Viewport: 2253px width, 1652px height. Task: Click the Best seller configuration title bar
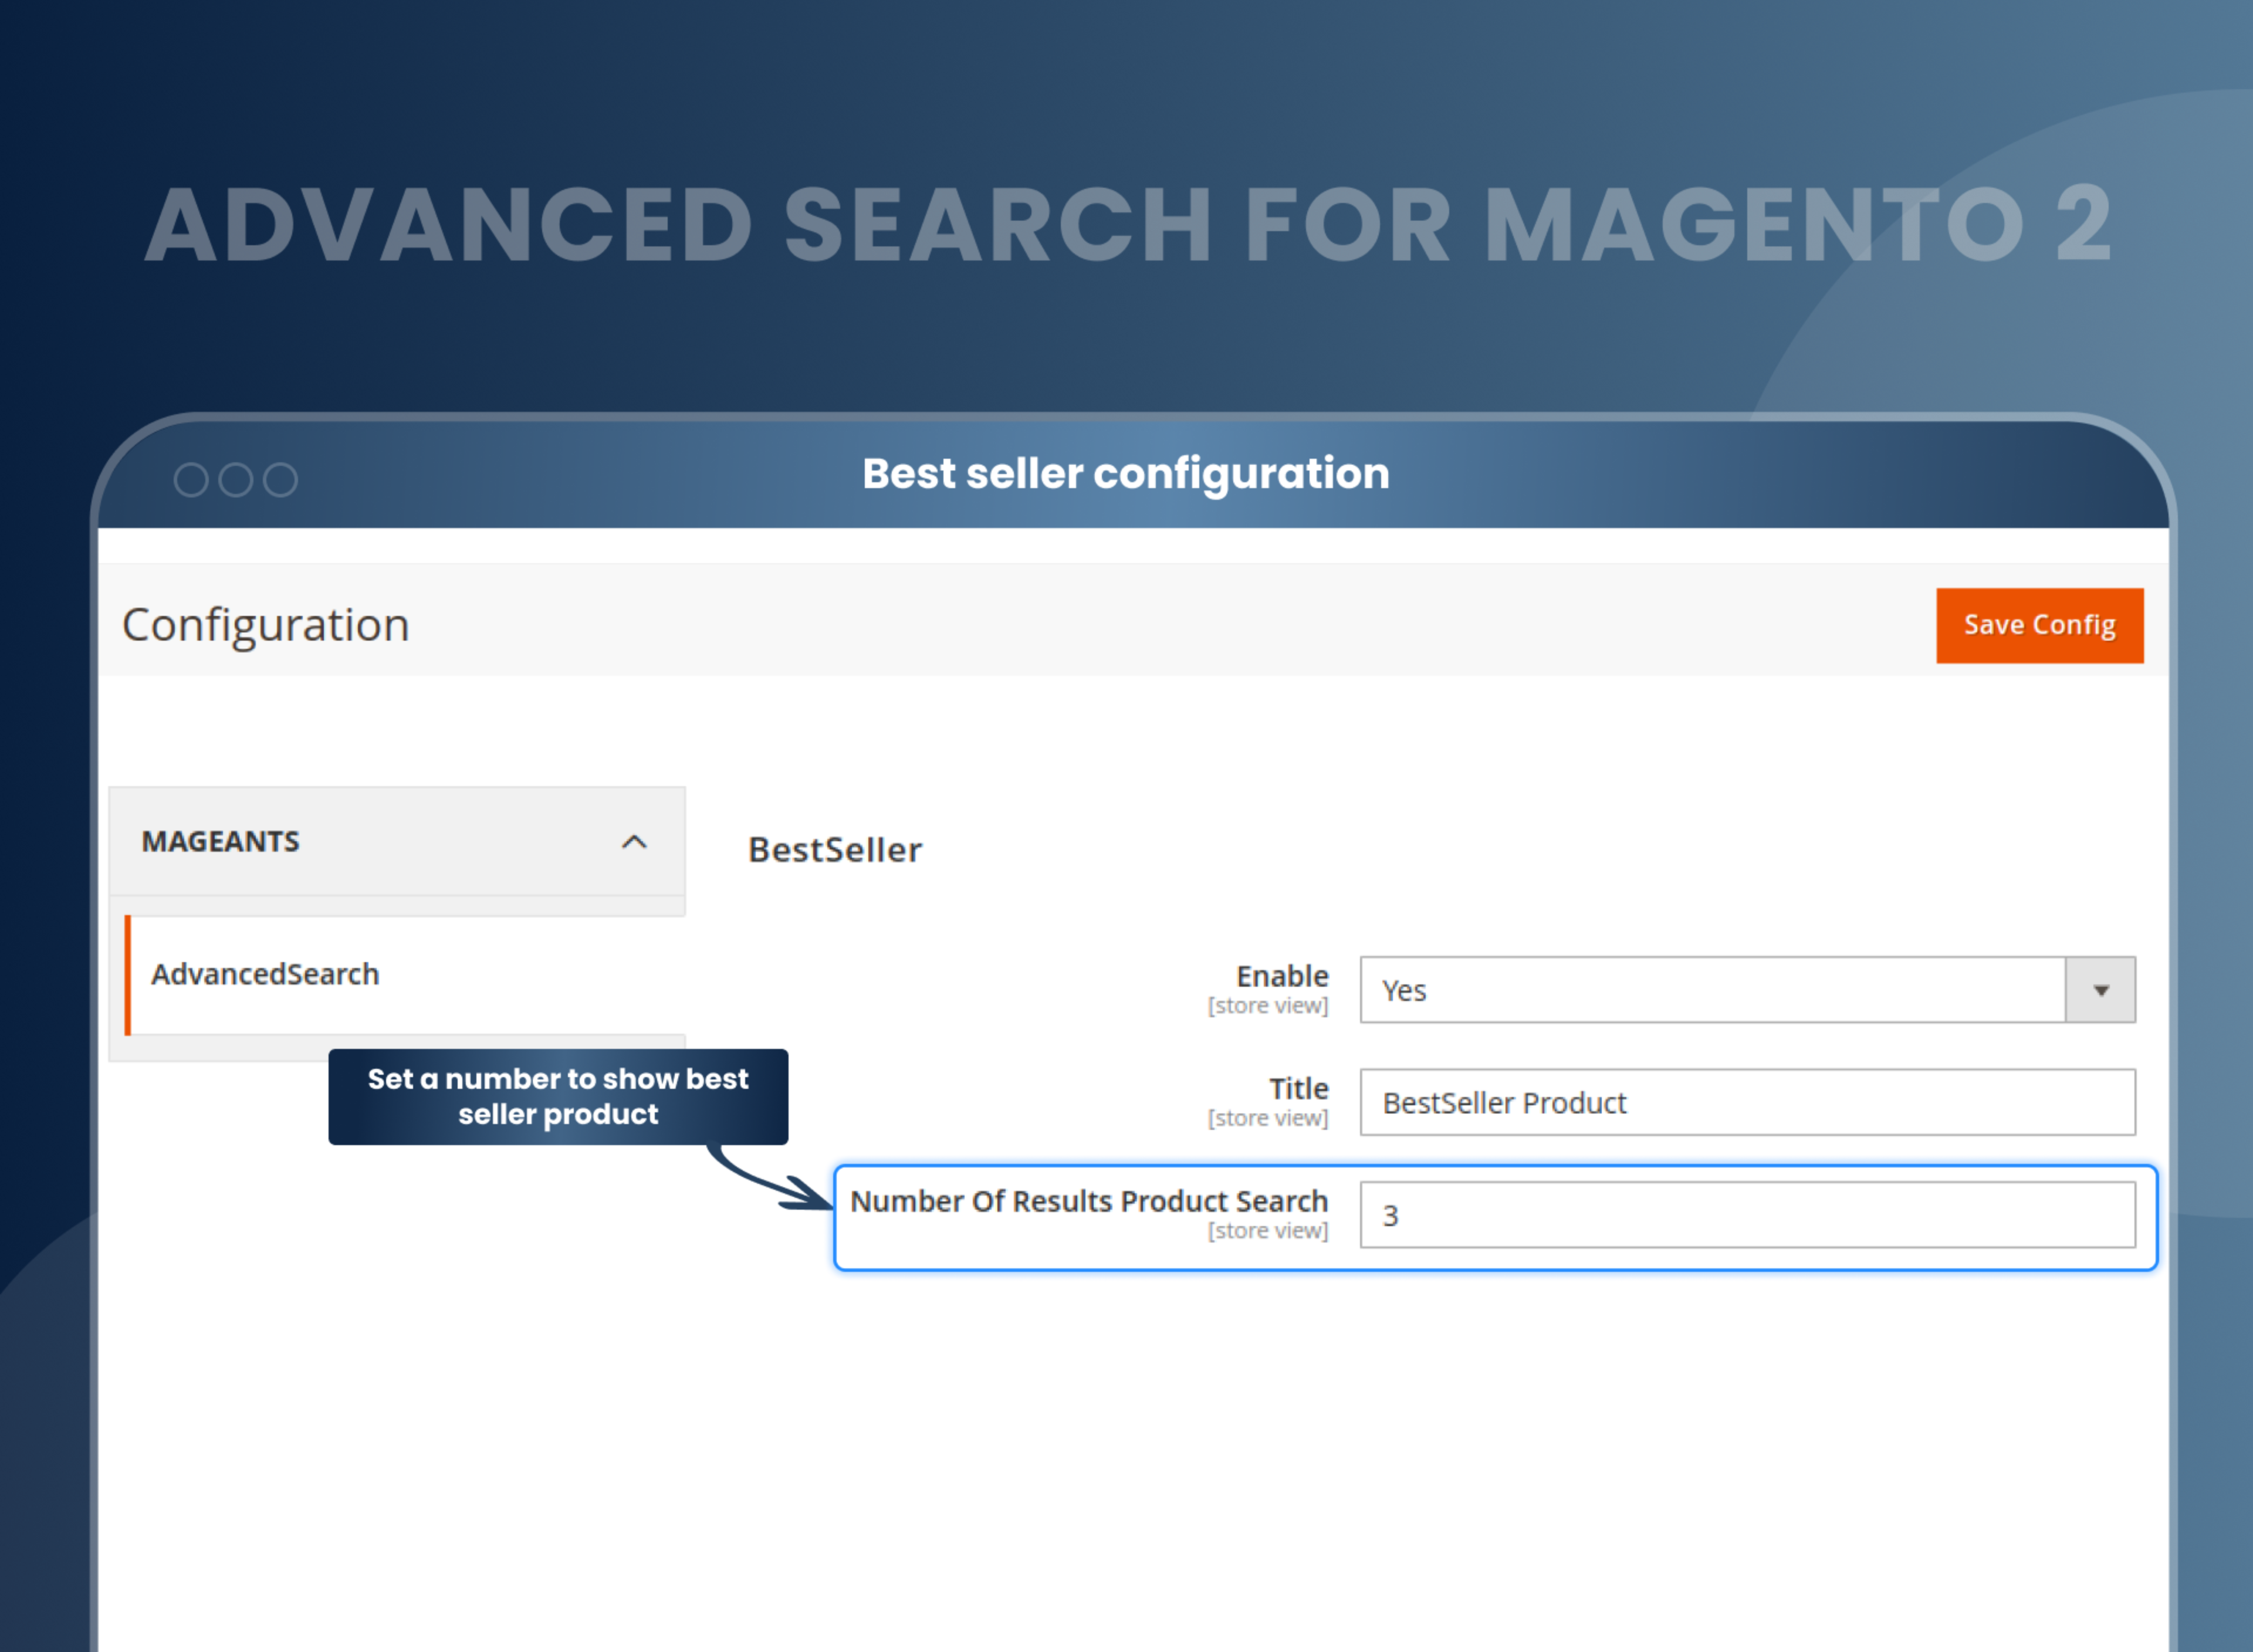1126,473
